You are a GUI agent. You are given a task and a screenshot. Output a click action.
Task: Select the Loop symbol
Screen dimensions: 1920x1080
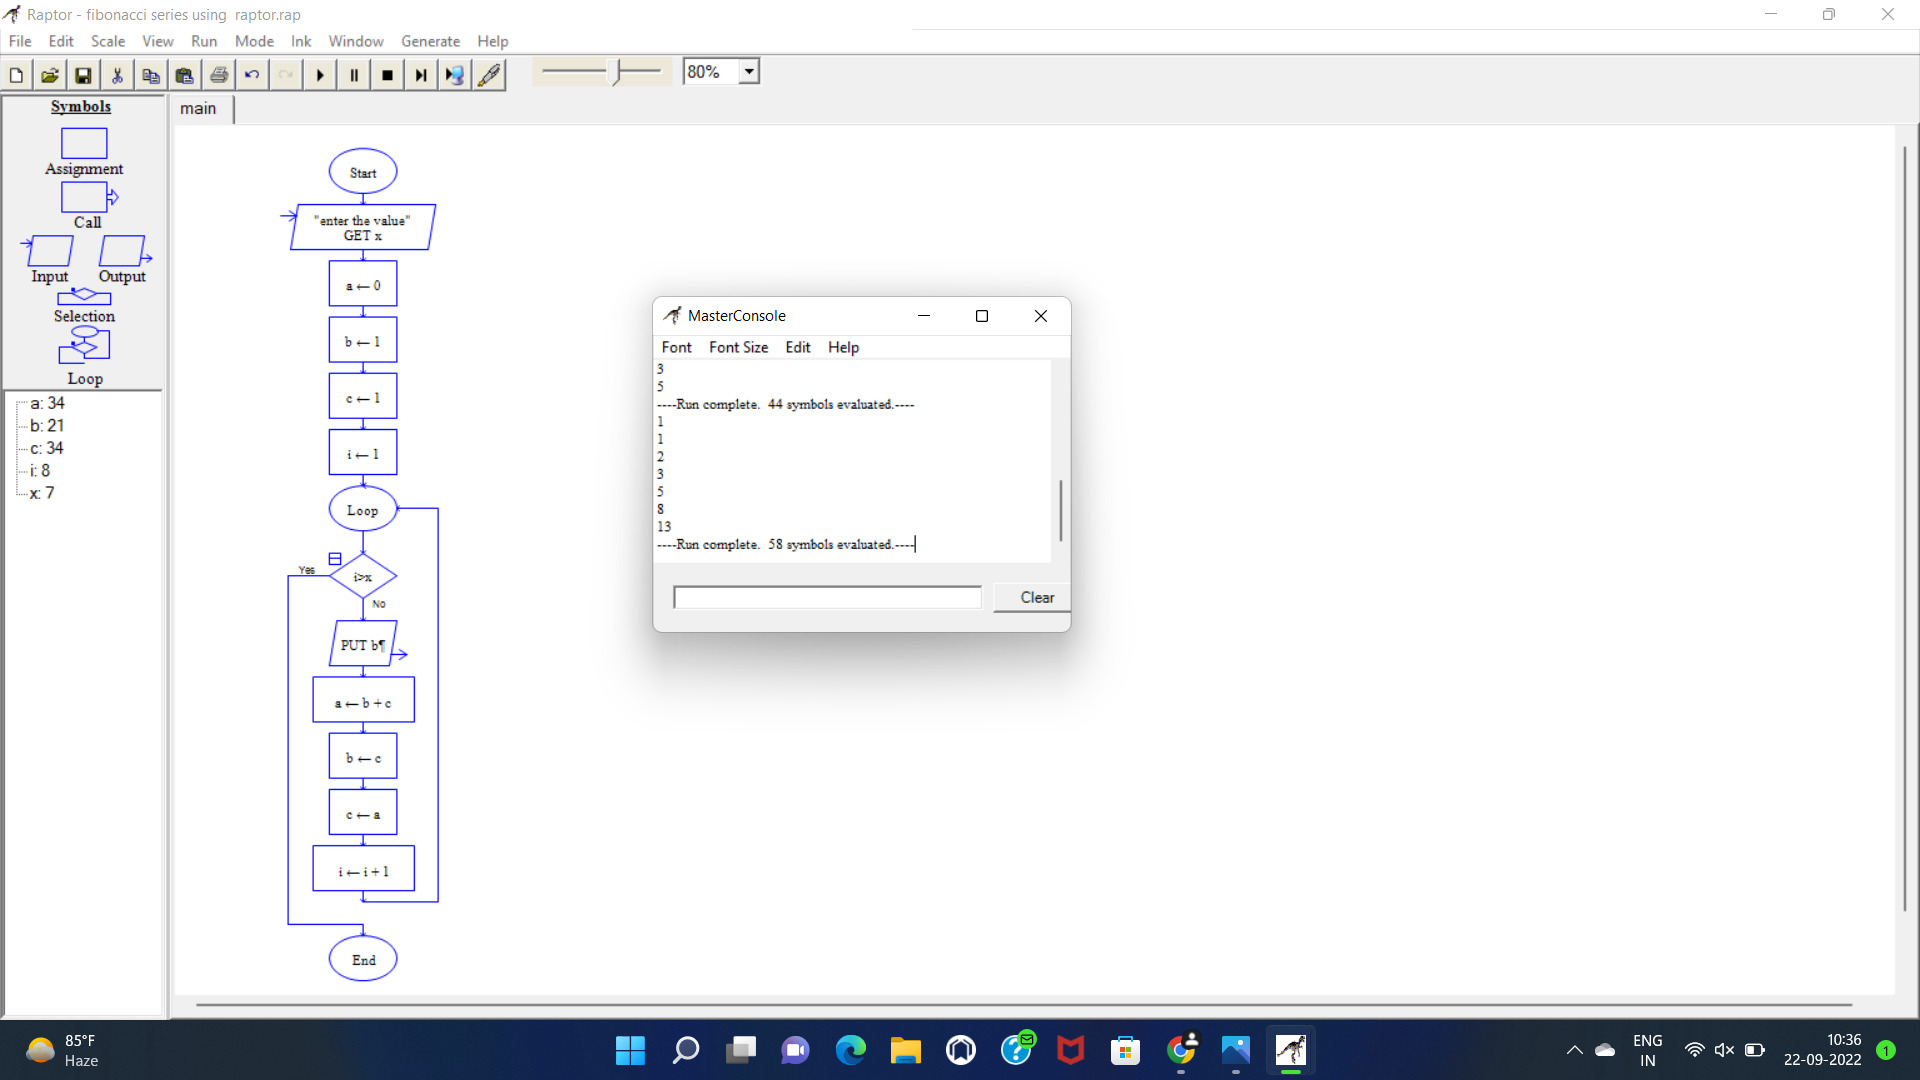point(83,347)
